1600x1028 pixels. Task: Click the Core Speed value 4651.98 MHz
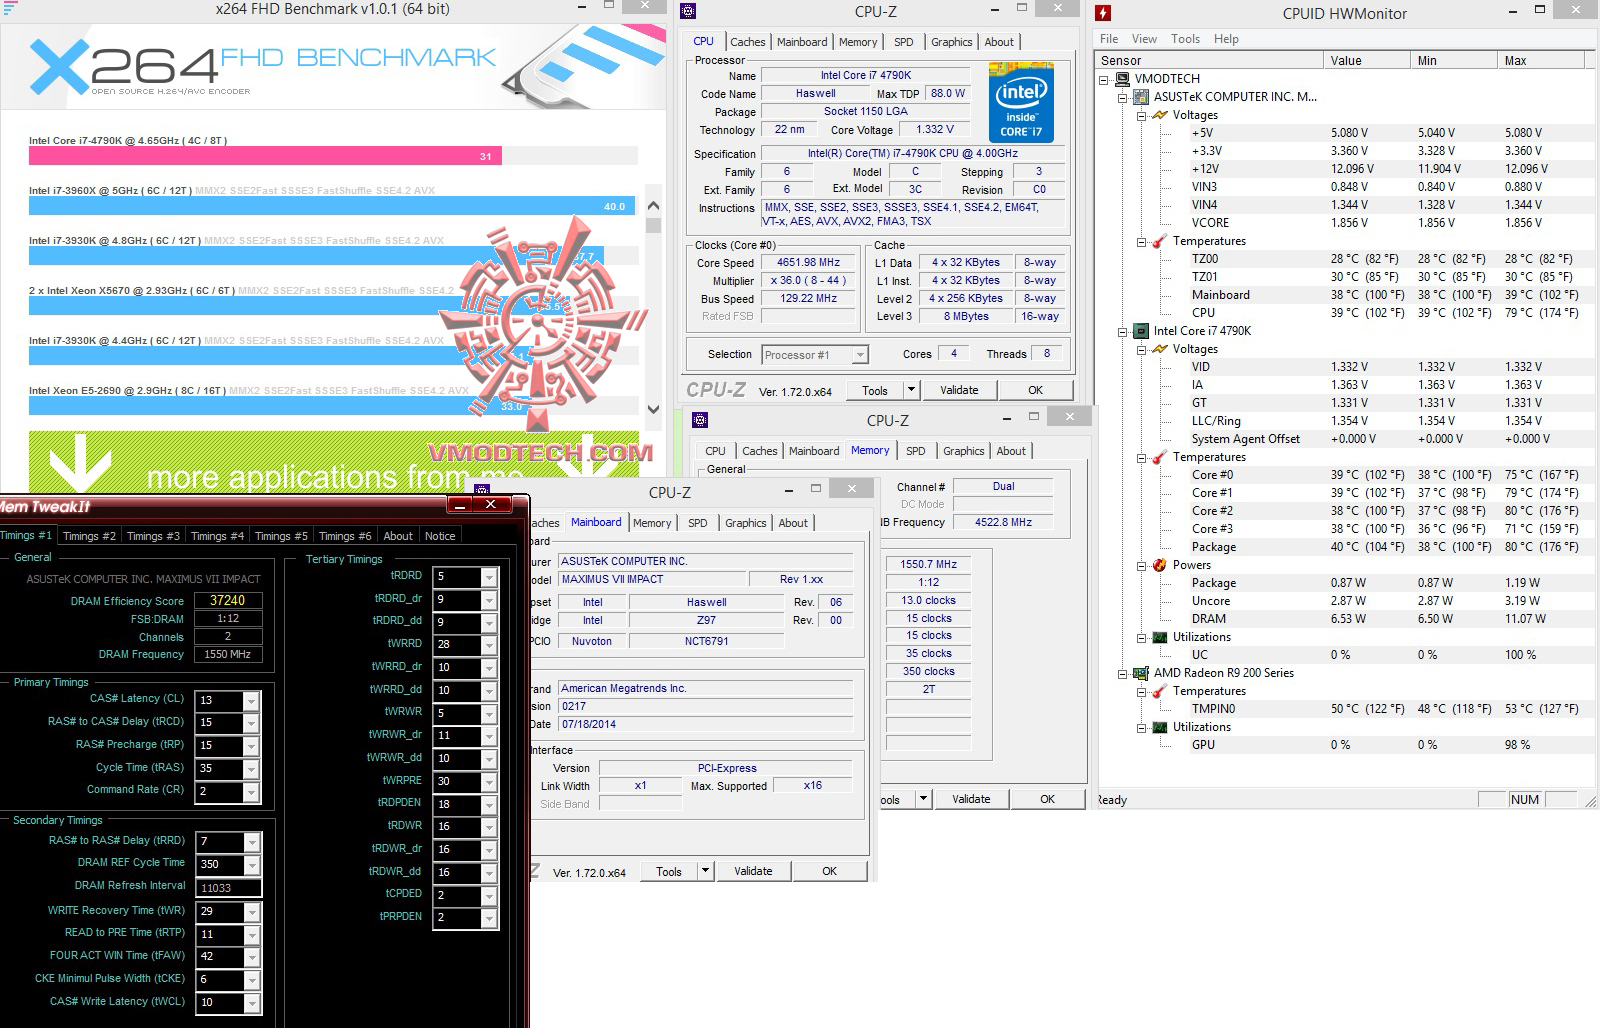point(808,263)
